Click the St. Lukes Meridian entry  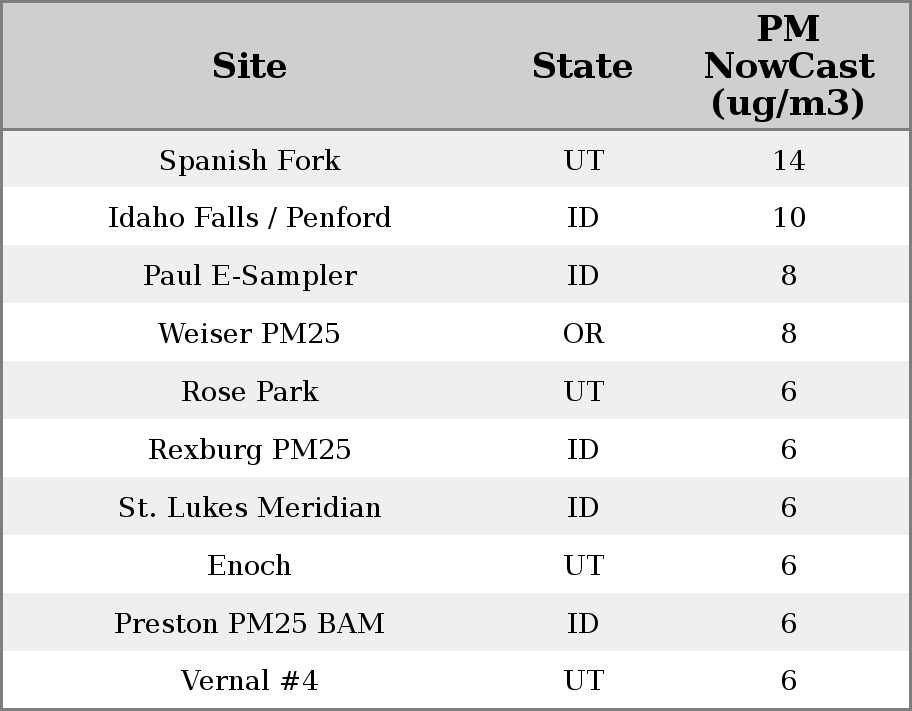pos(249,508)
